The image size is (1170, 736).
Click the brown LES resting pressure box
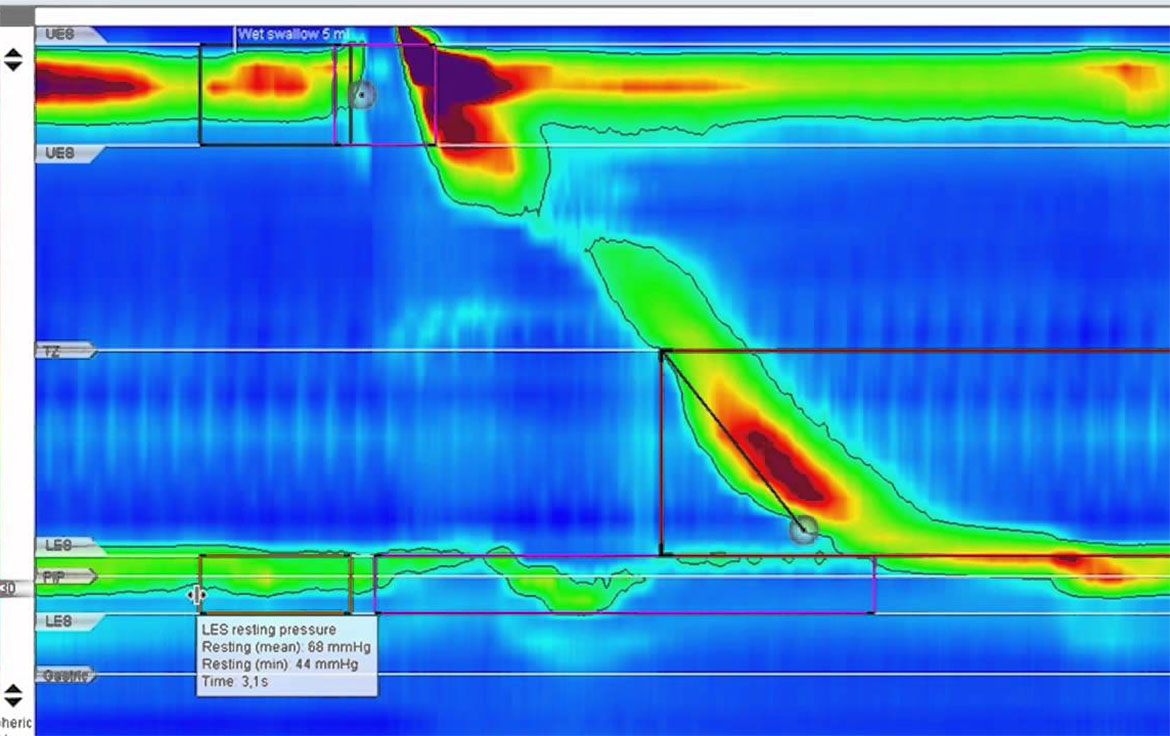pos(275,584)
